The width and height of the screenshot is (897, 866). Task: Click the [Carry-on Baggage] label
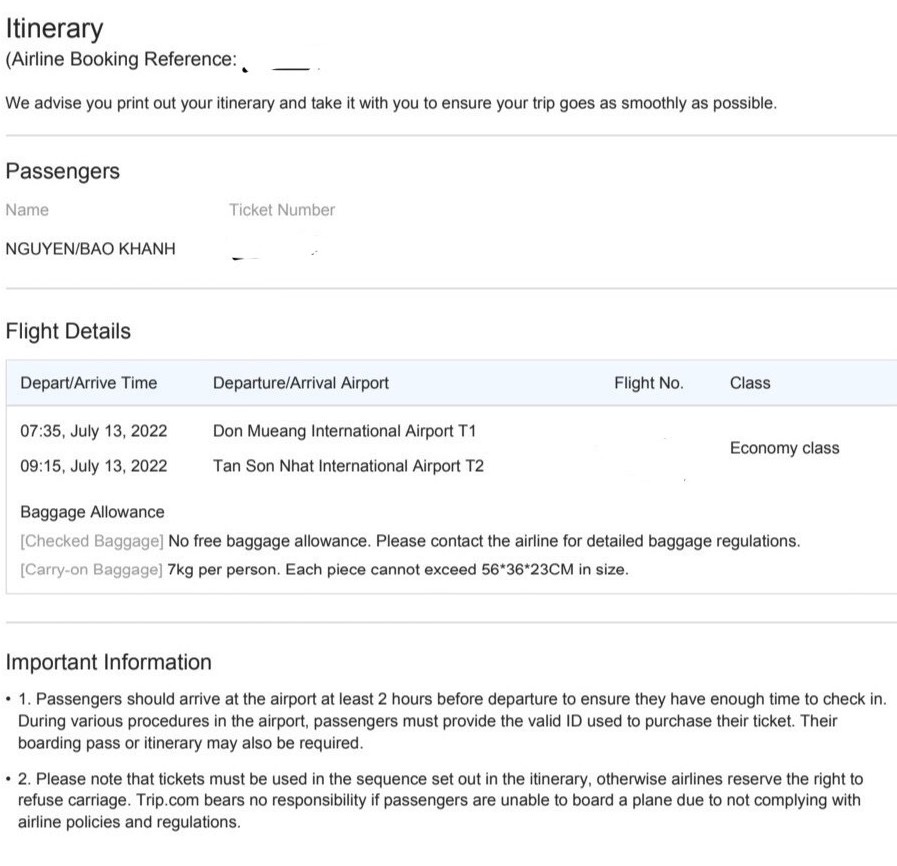(x=92, y=571)
